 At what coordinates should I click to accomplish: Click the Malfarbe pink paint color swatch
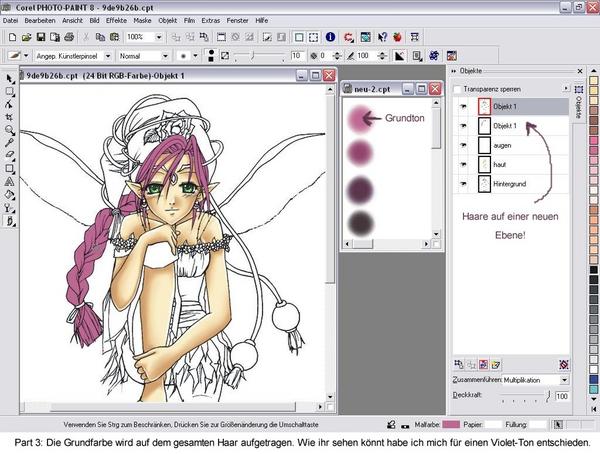451,425
